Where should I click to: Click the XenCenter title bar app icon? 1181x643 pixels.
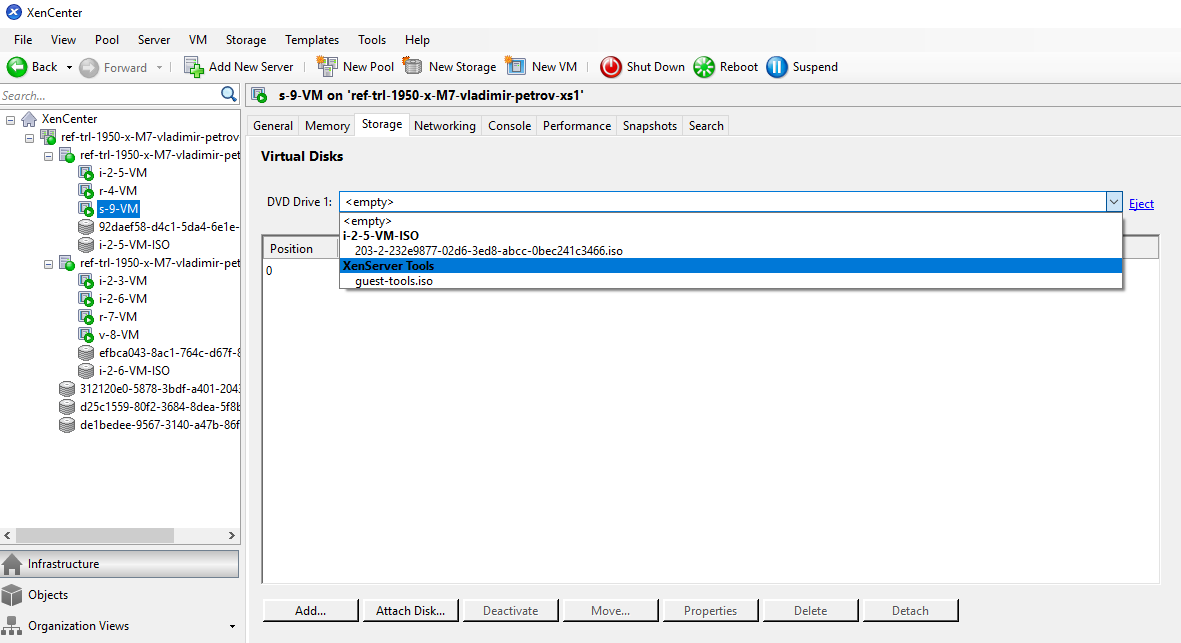(14, 13)
